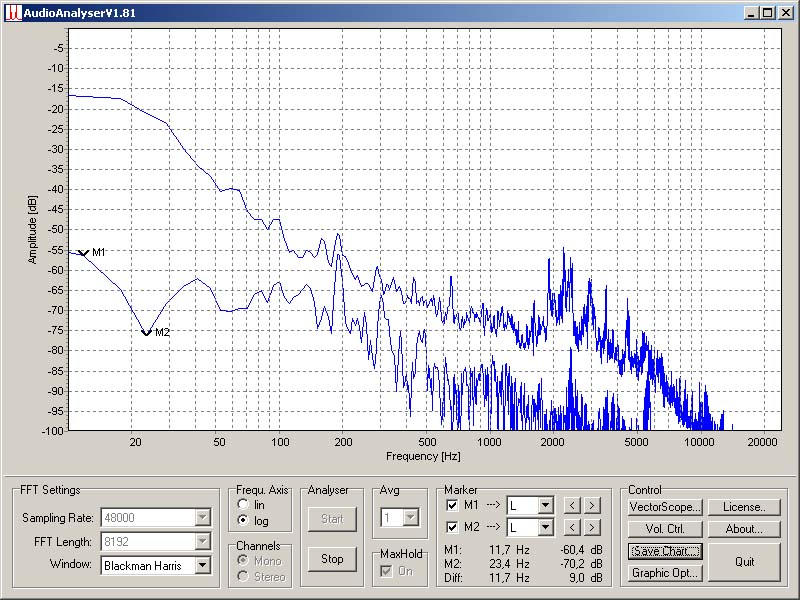Viewport: 800px width, 600px height.
Task: Click the M2 frequency value 23,4 Hz
Action: click(x=509, y=564)
